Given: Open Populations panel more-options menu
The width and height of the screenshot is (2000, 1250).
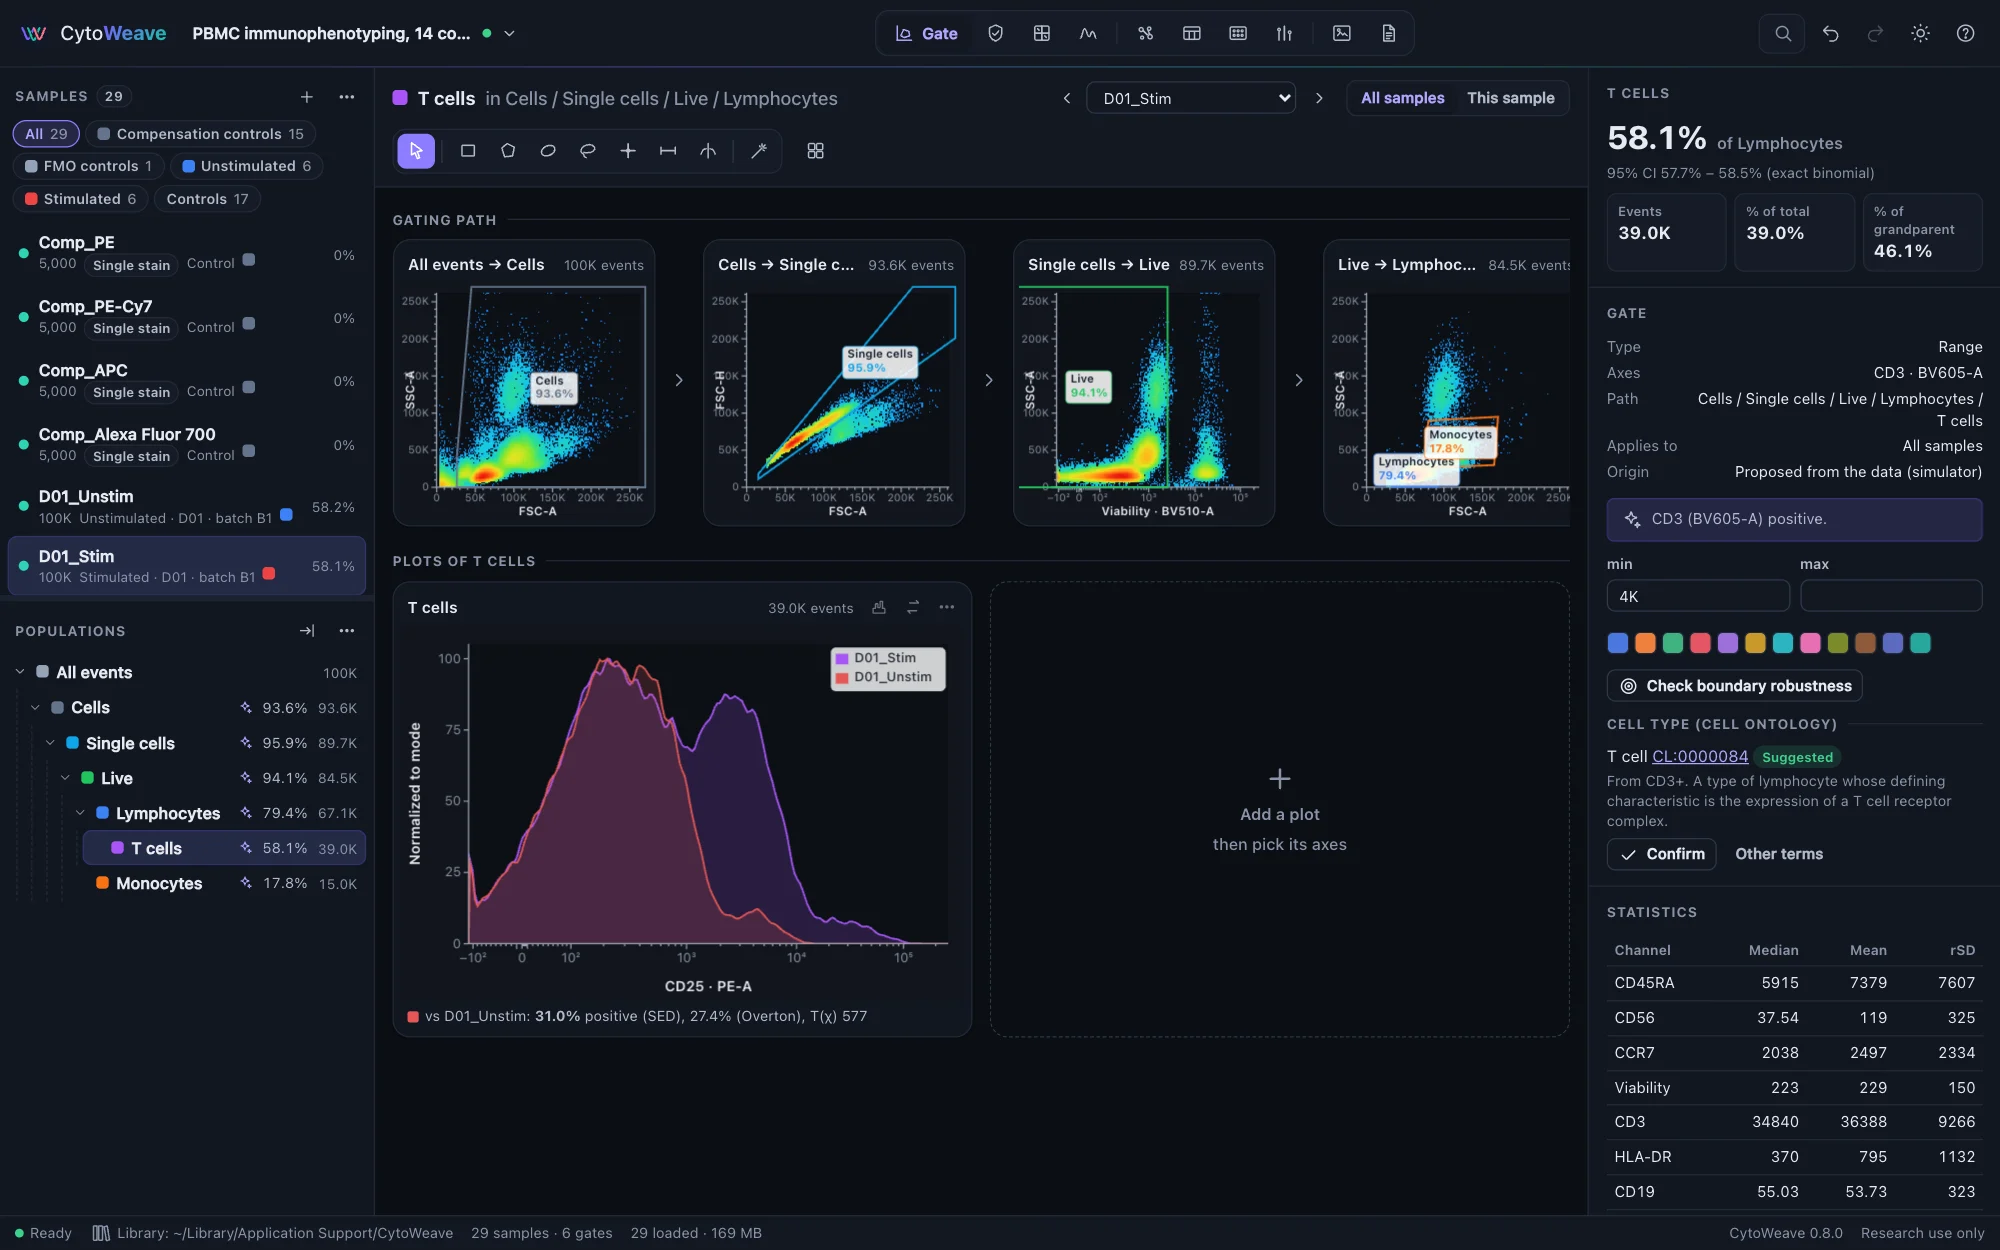Looking at the screenshot, I should pyautogui.click(x=347, y=631).
